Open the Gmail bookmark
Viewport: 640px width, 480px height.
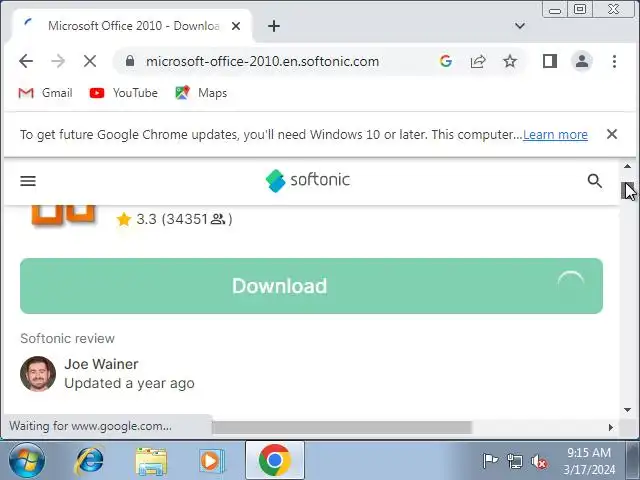point(45,93)
